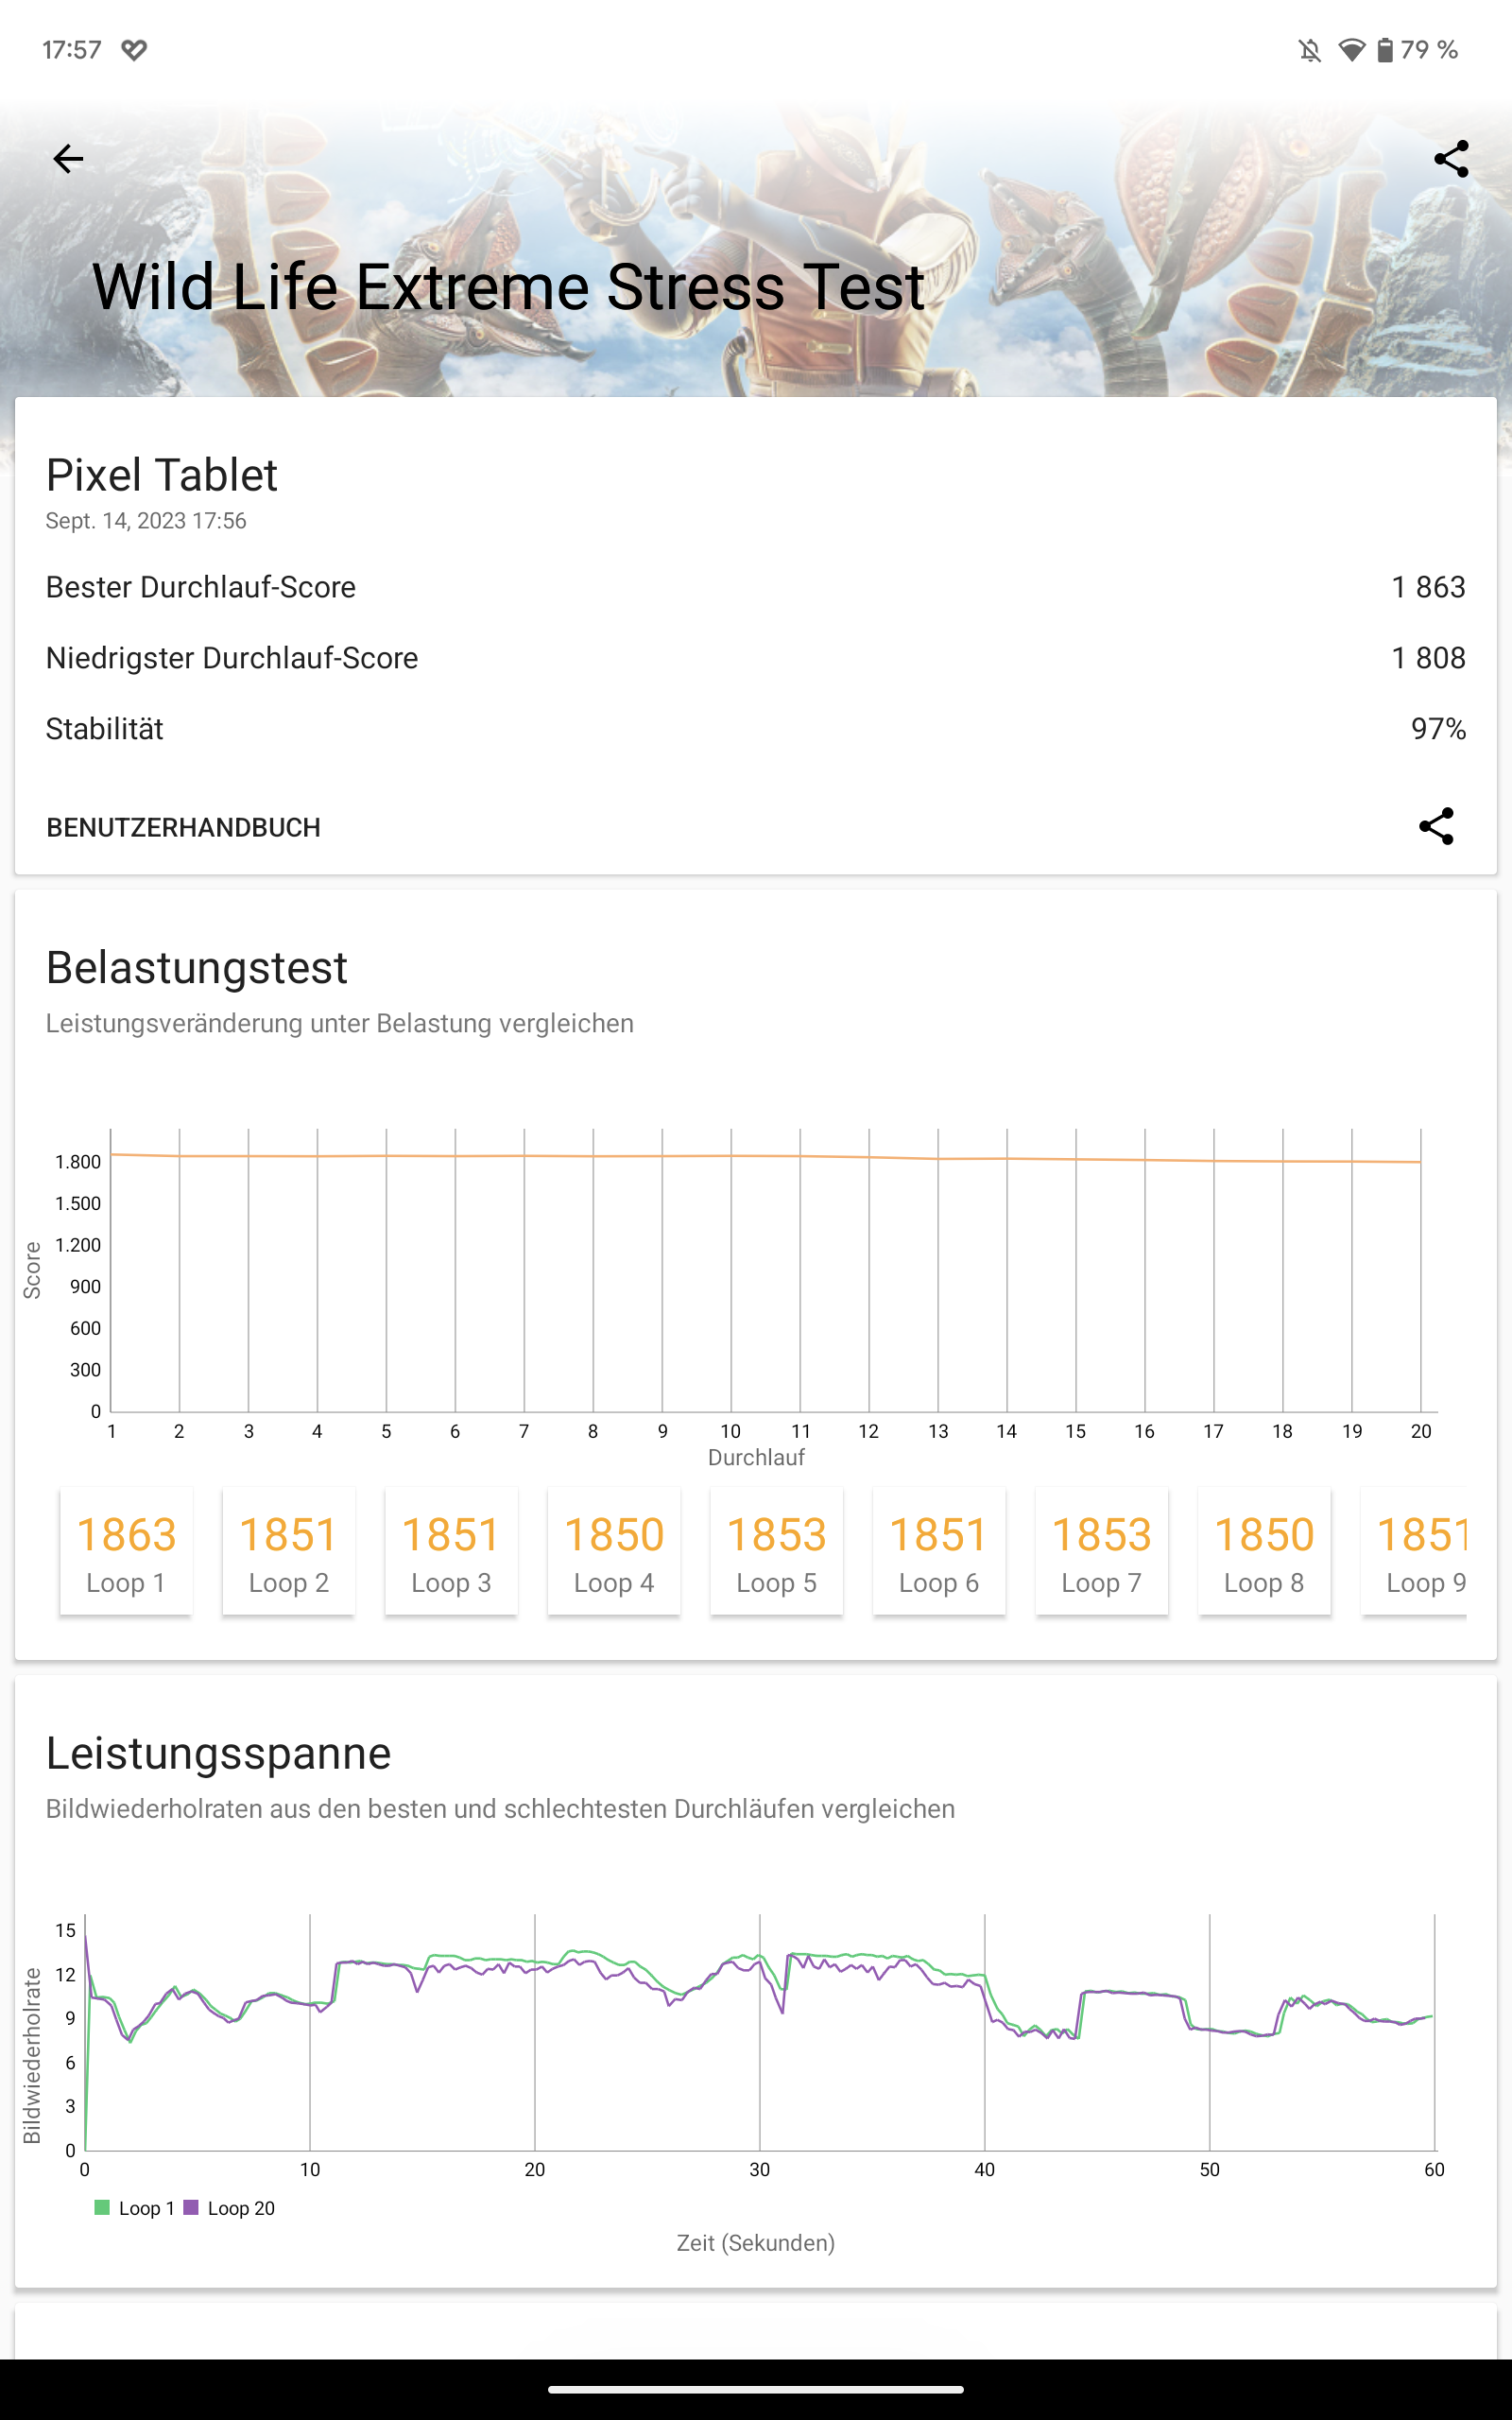
Task: Select the Loop 7 score card
Action: coord(1102,1550)
